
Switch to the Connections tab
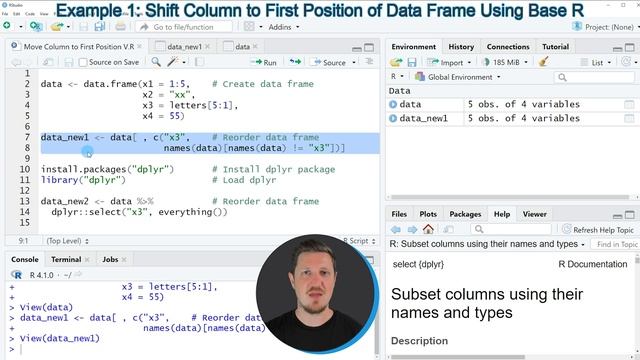(x=508, y=47)
